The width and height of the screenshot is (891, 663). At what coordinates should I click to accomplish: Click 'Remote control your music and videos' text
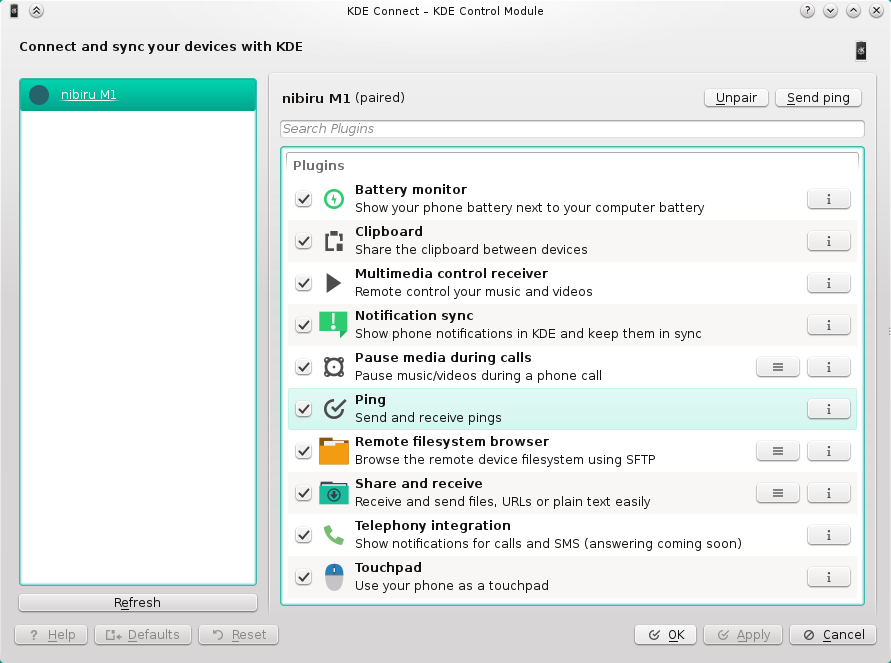point(473,291)
